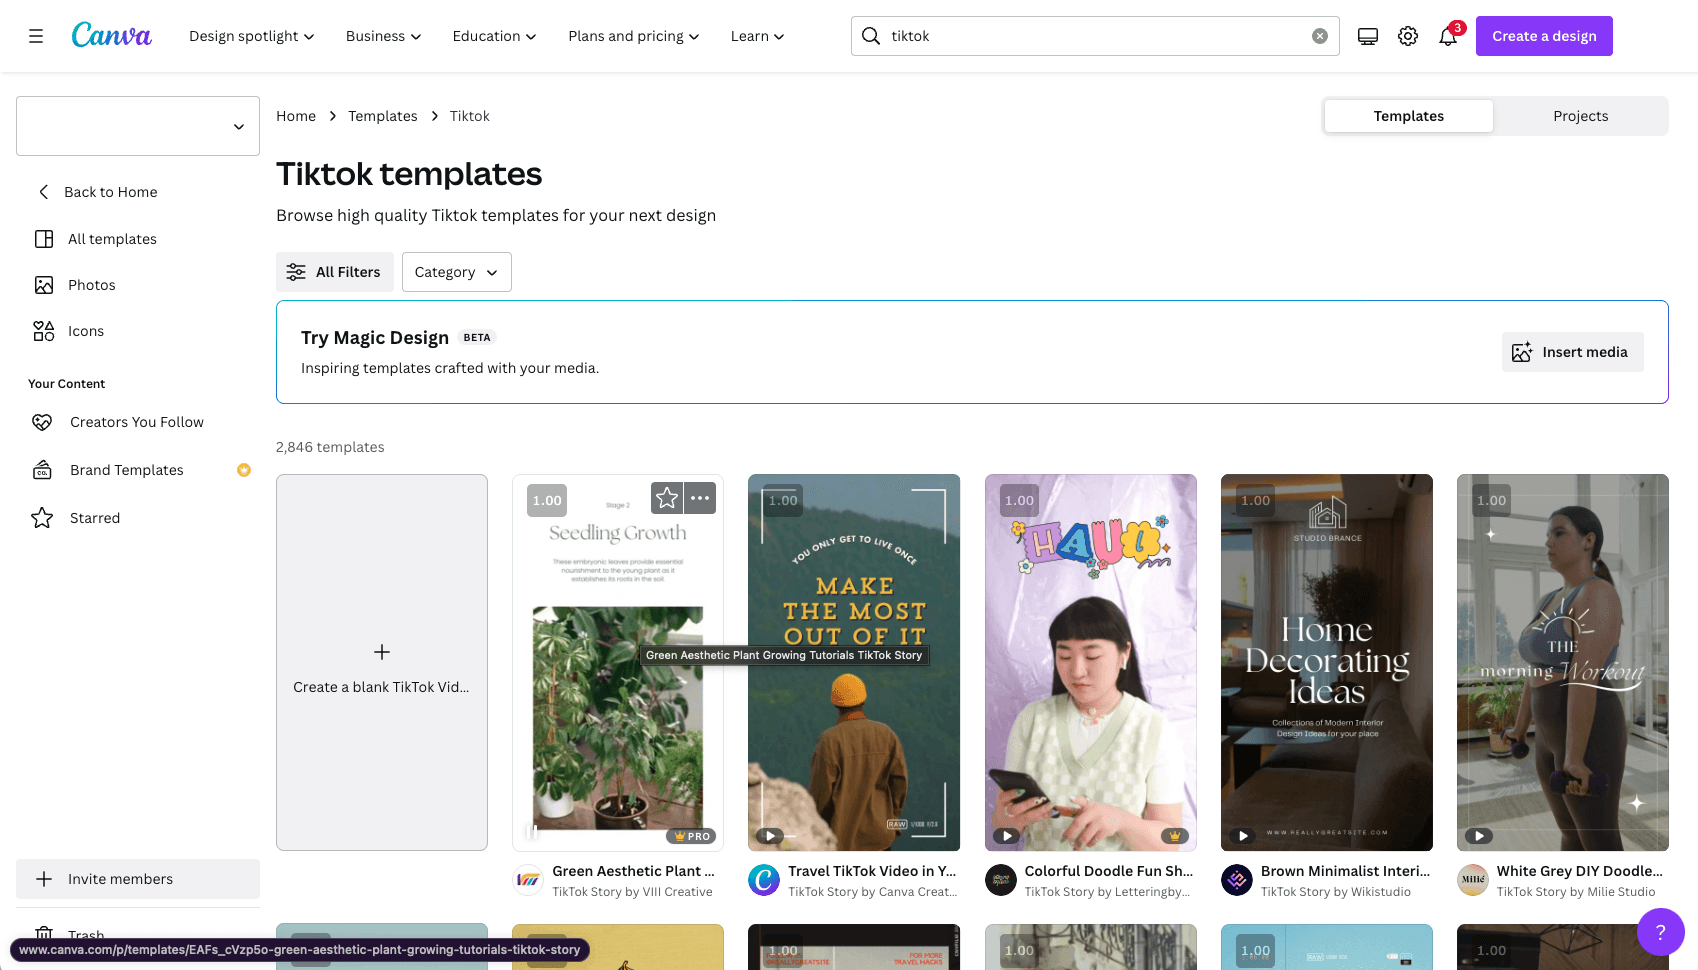The height and width of the screenshot is (970, 1698).
Task: Open the Morning Workout template
Action: coord(1563,662)
